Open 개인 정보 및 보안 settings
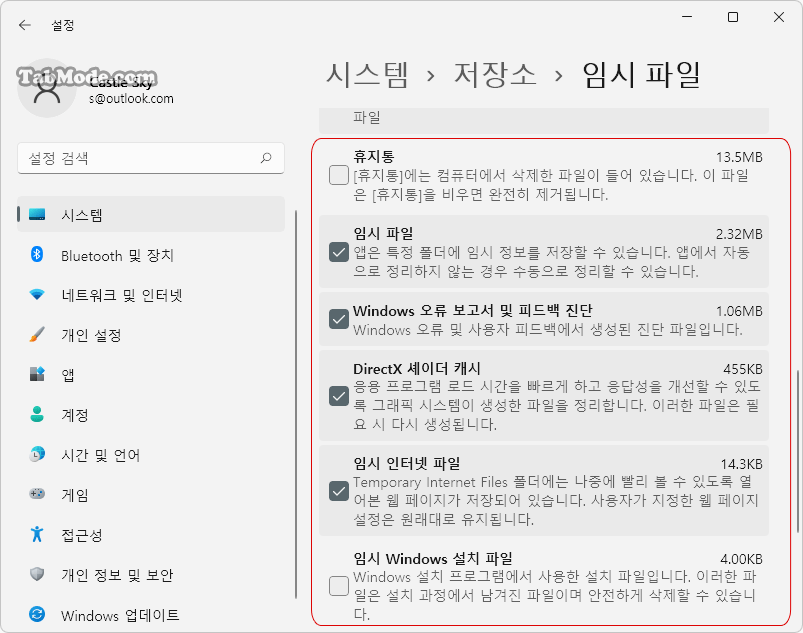Screen dimensions: 803x633 click(x=151, y=574)
